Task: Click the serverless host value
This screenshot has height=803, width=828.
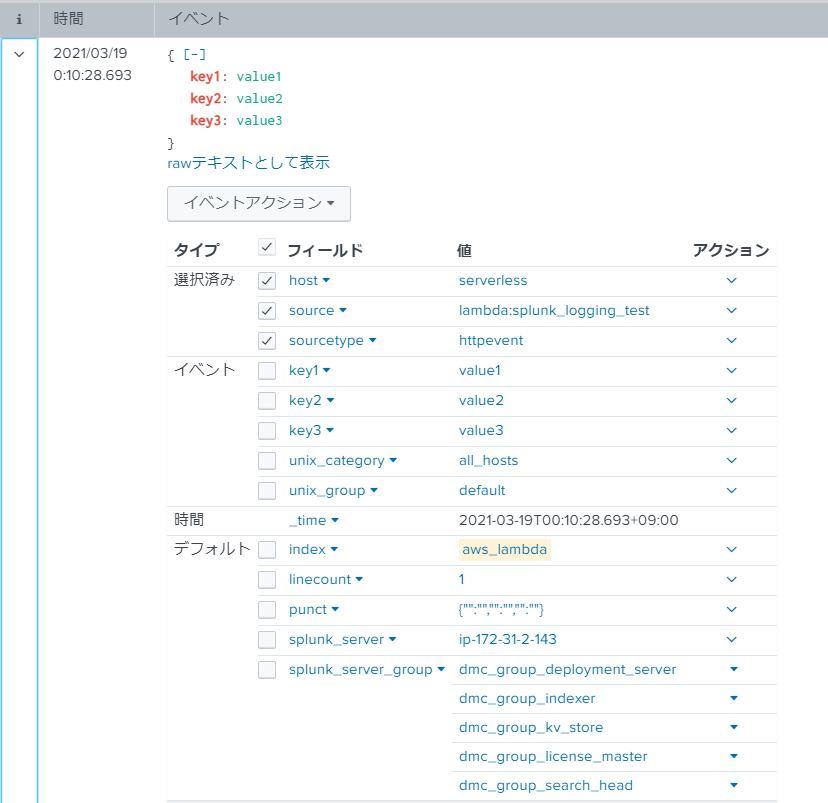Action: click(493, 280)
